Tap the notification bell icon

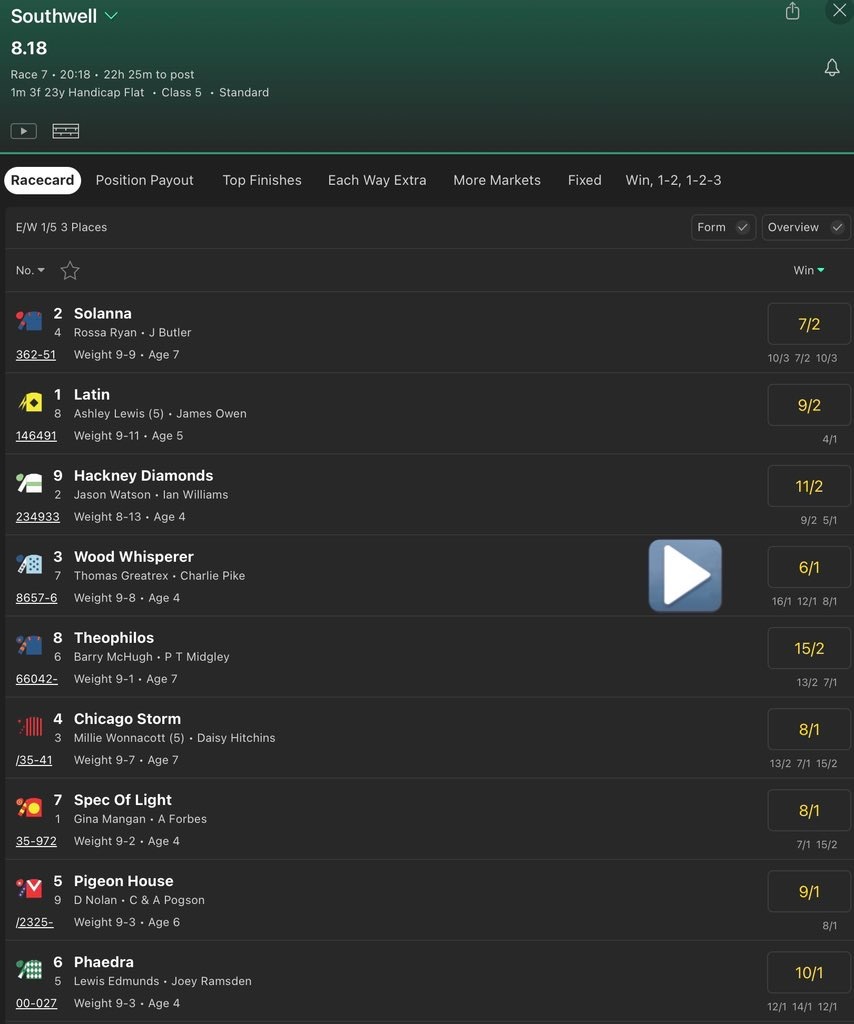[831, 68]
